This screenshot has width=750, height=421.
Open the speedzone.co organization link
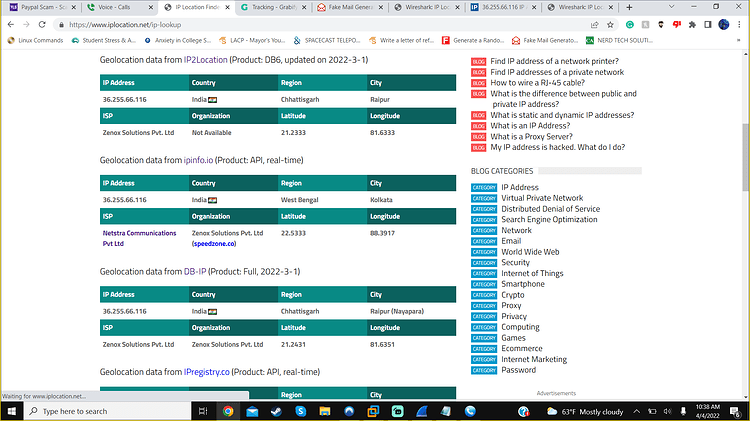point(214,244)
